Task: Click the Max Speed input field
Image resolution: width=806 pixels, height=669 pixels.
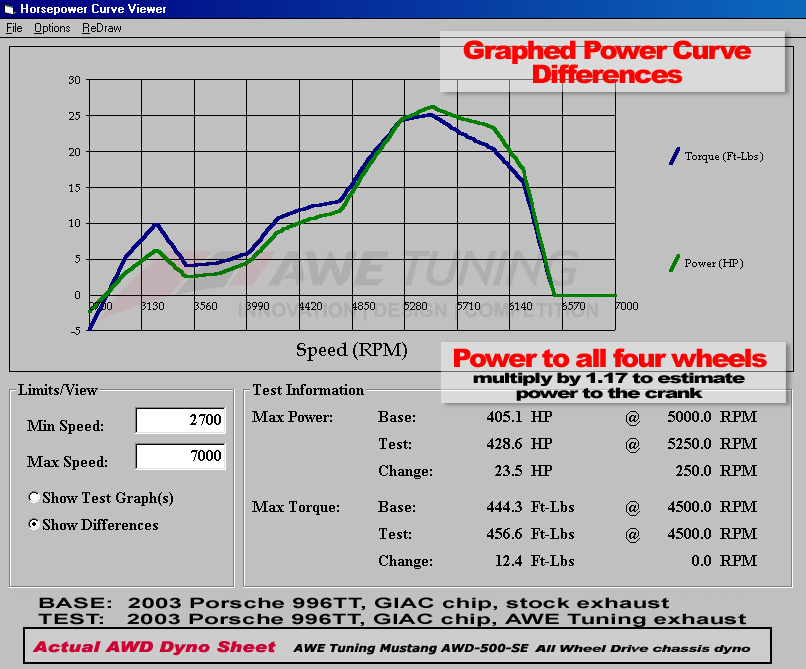Action: (x=180, y=456)
